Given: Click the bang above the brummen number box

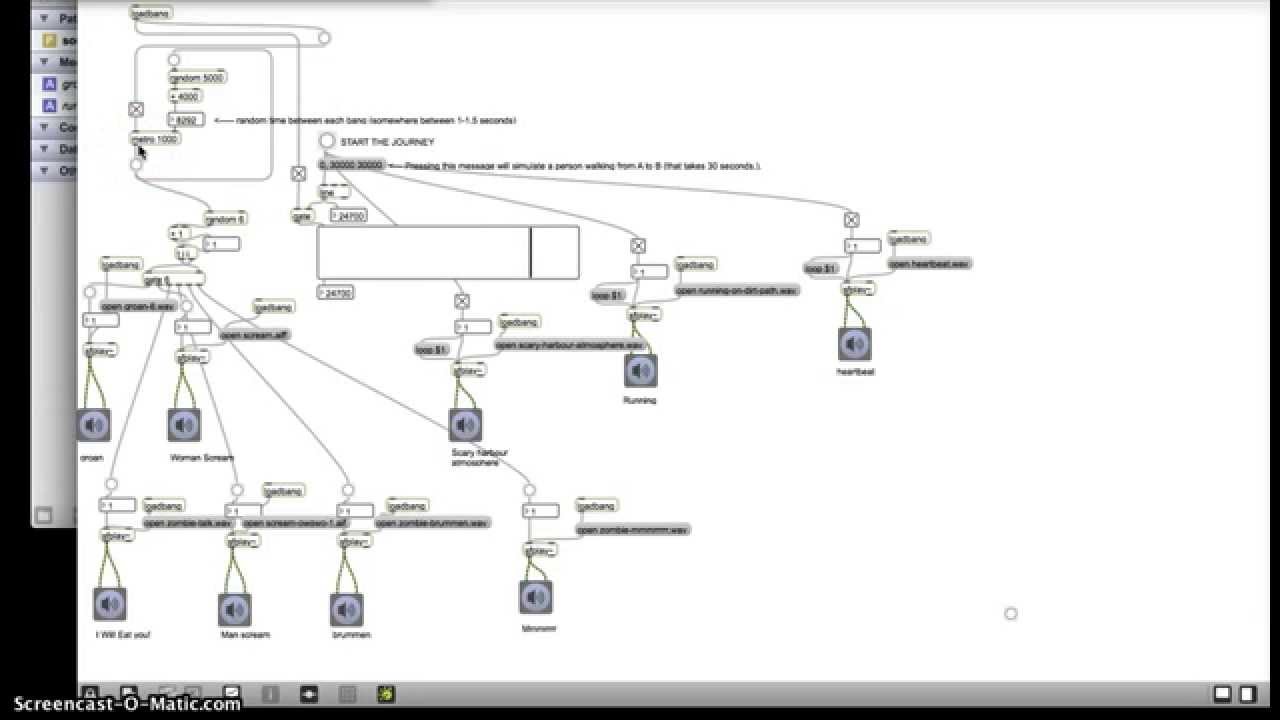Looking at the screenshot, I should click(348, 490).
